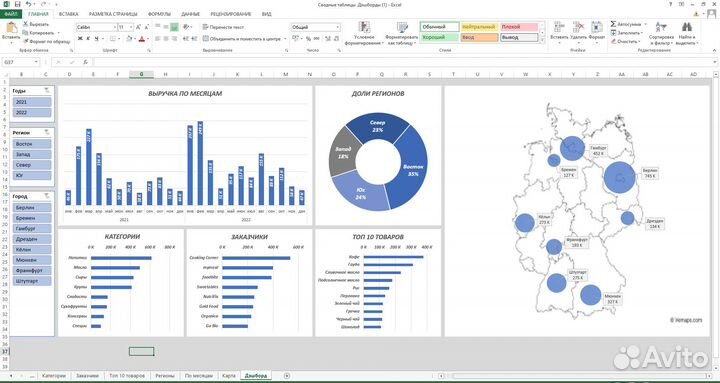Screen dimensions: 720x383
Task: Clear filter icon on Город slicer
Action: click(47, 196)
